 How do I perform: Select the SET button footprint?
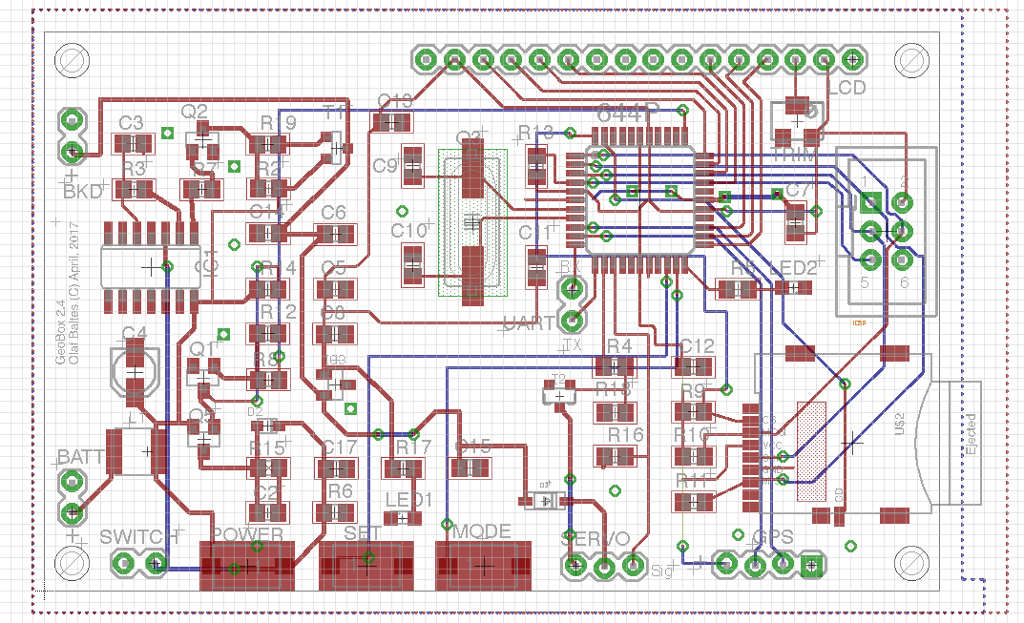(x=366, y=566)
